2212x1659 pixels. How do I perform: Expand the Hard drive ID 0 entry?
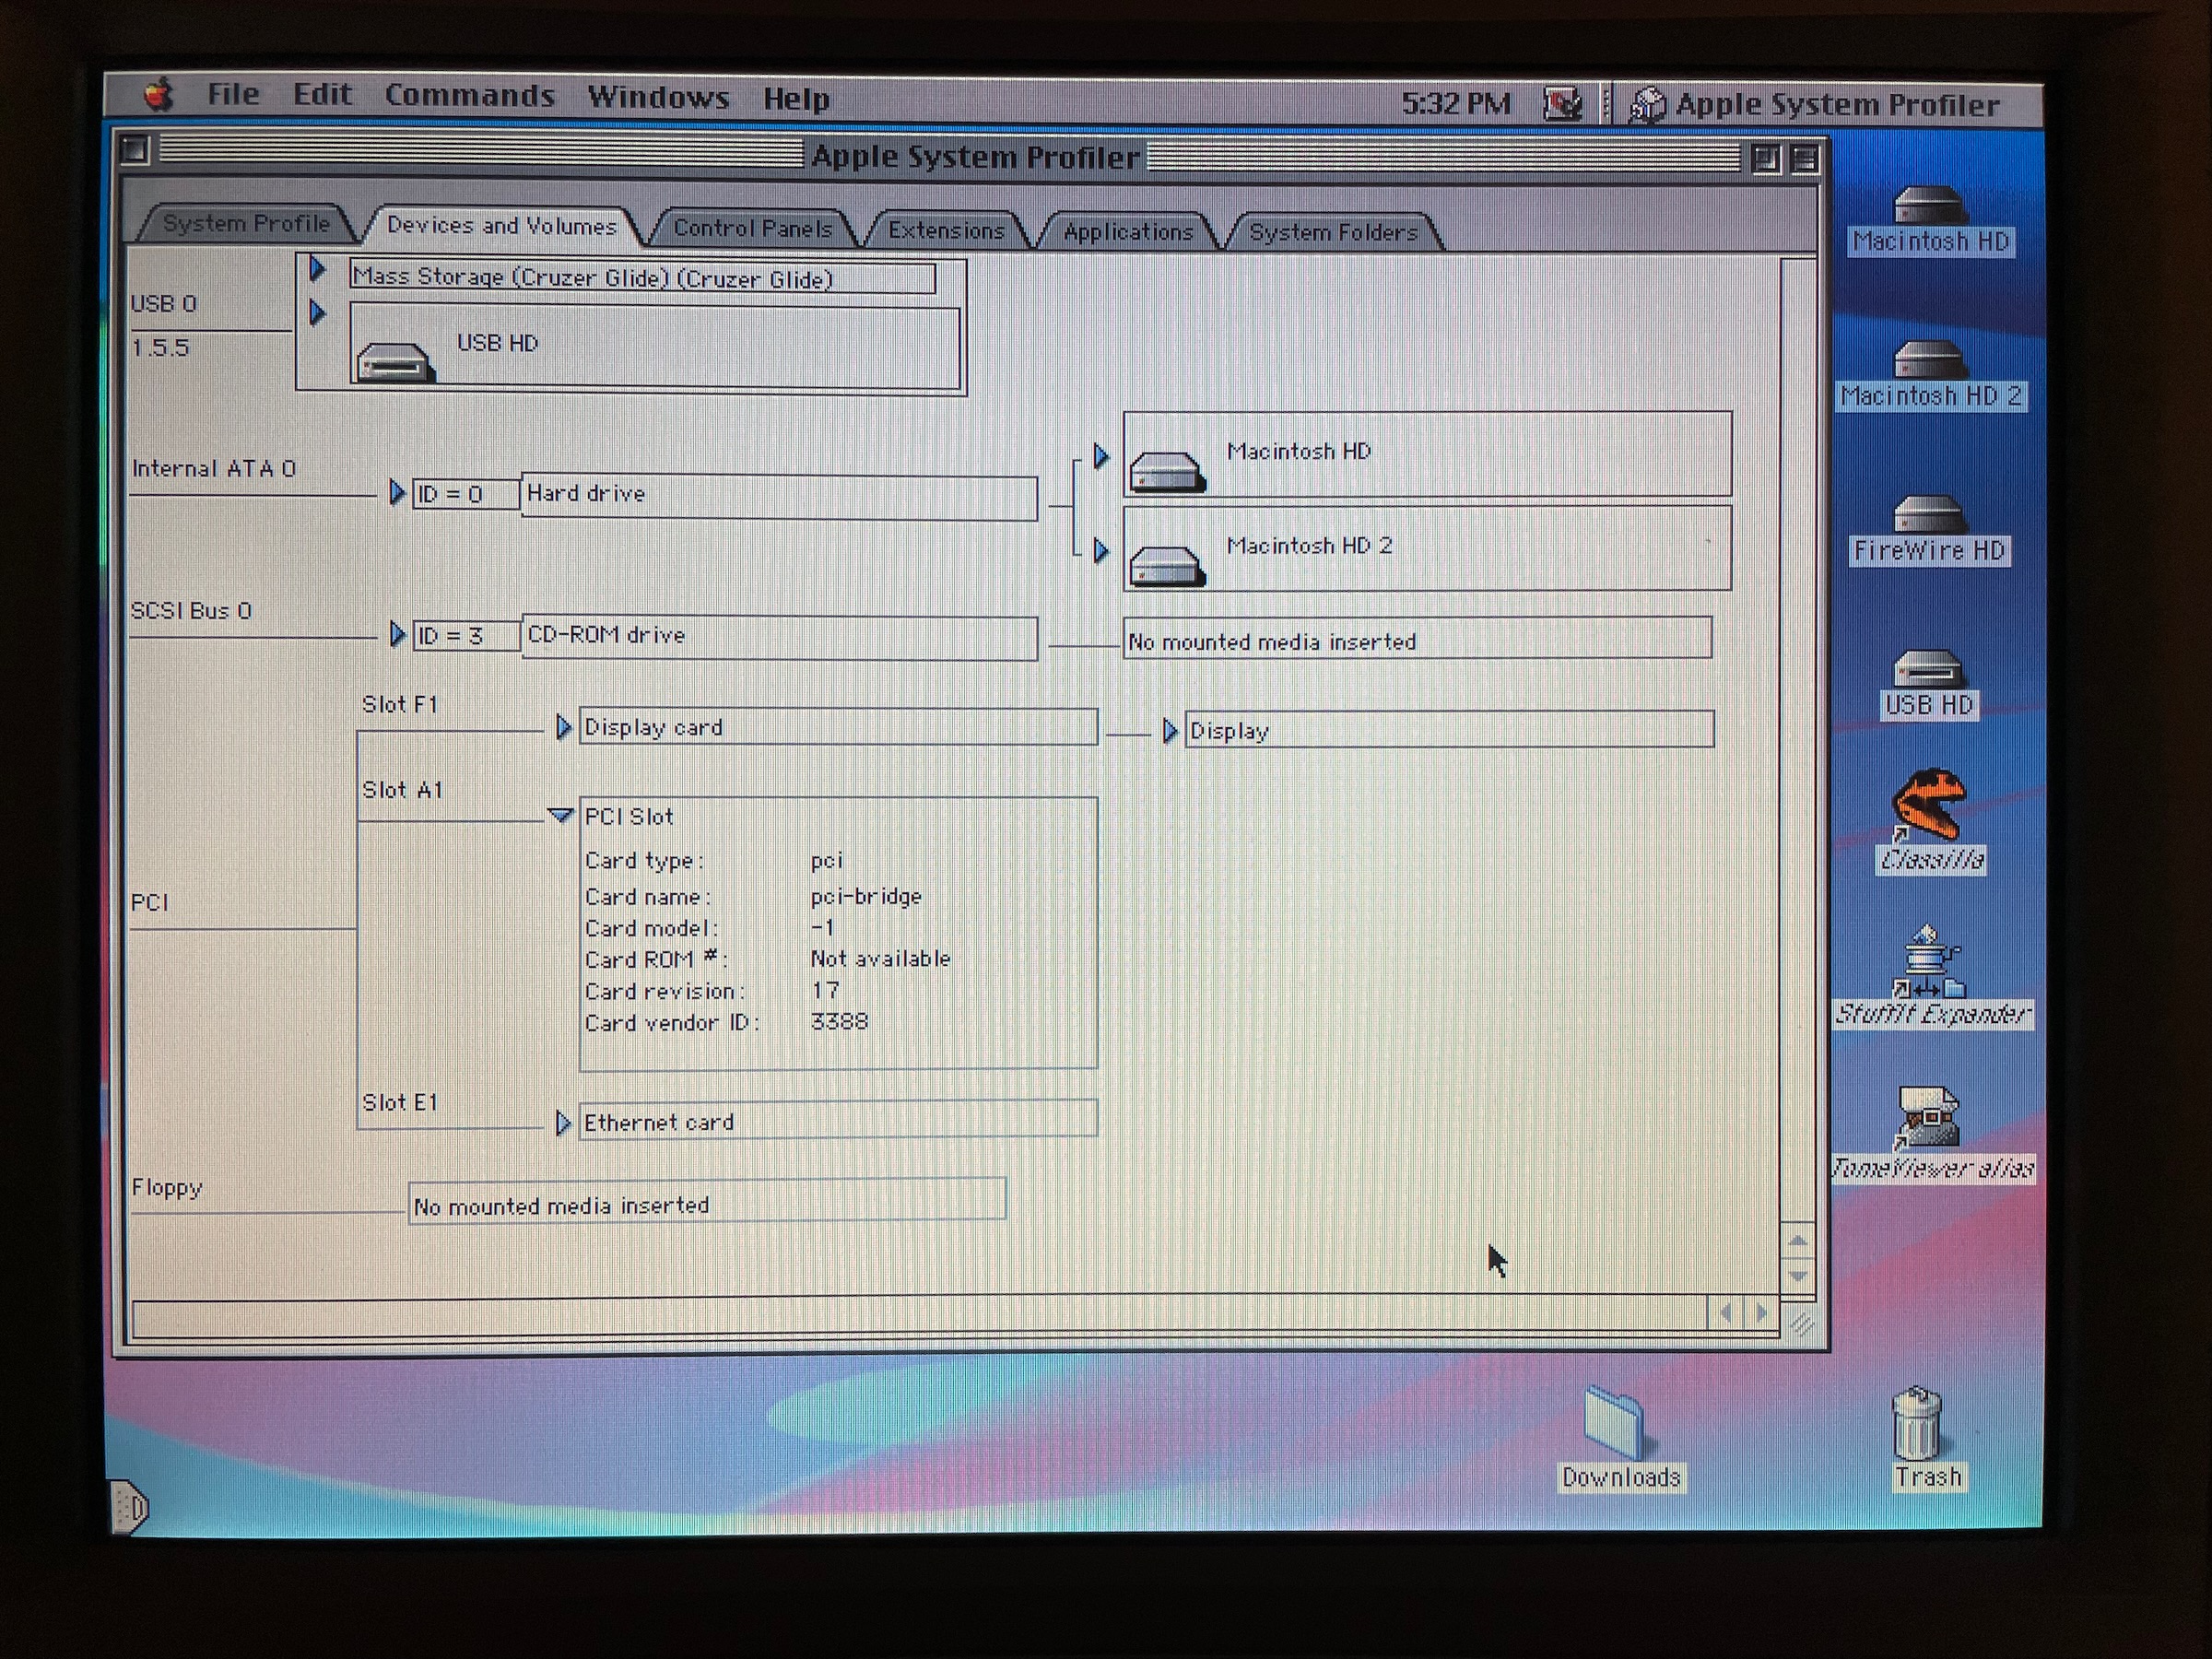397,493
